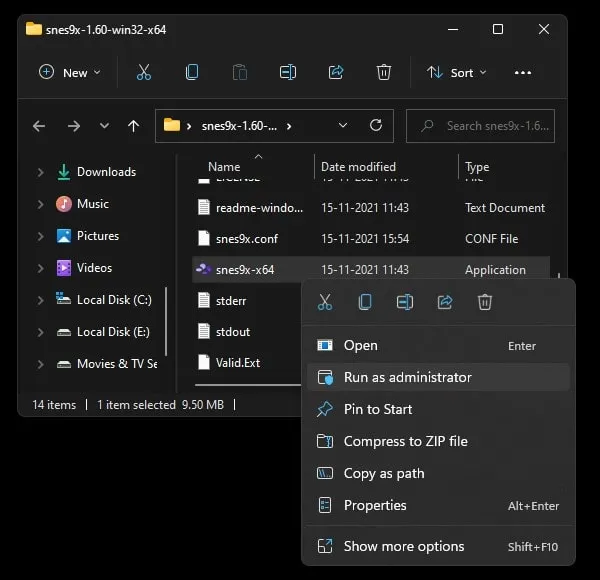Click the Search snes9x-1.6... input field
Image resolution: width=600 pixels, height=580 pixels.
pyautogui.click(x=480, y=126)
